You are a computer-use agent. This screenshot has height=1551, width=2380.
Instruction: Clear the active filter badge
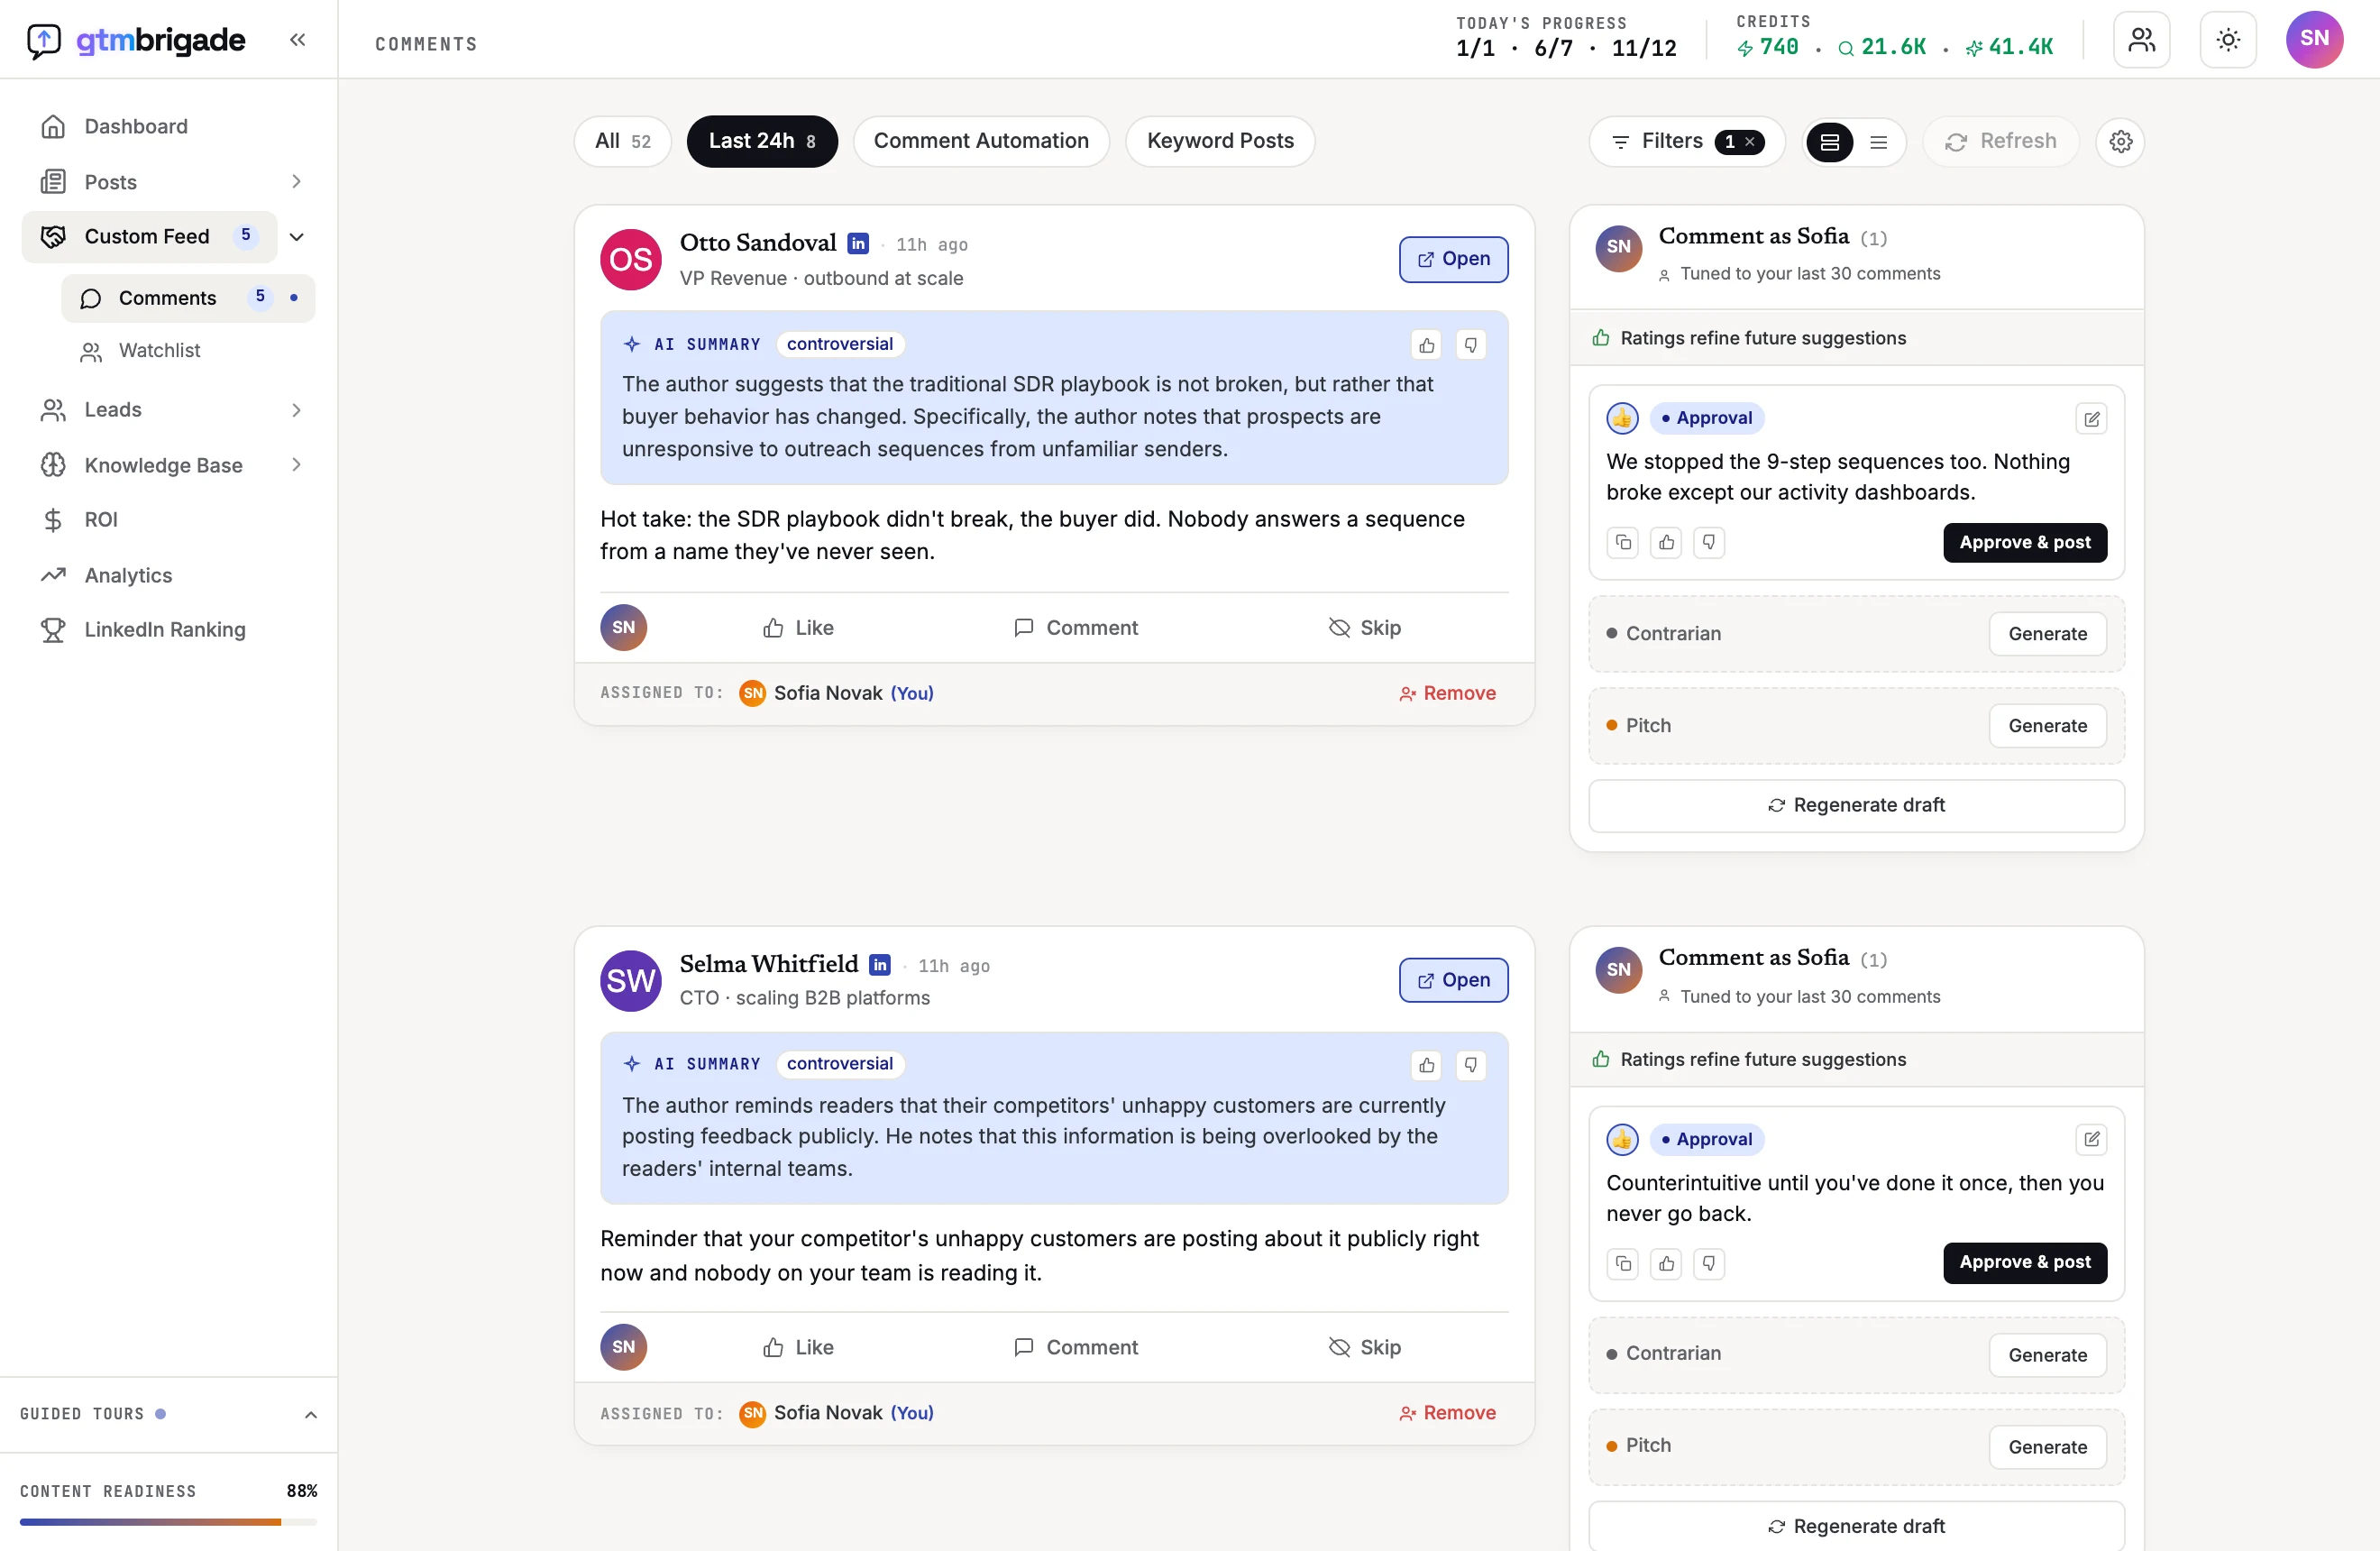[x=1749, y=142]
